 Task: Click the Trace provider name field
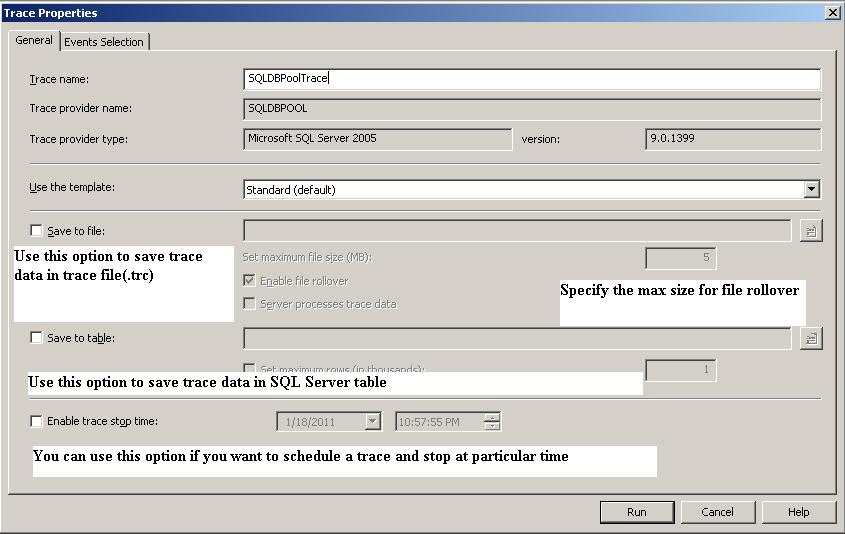(x=532, y=109)
